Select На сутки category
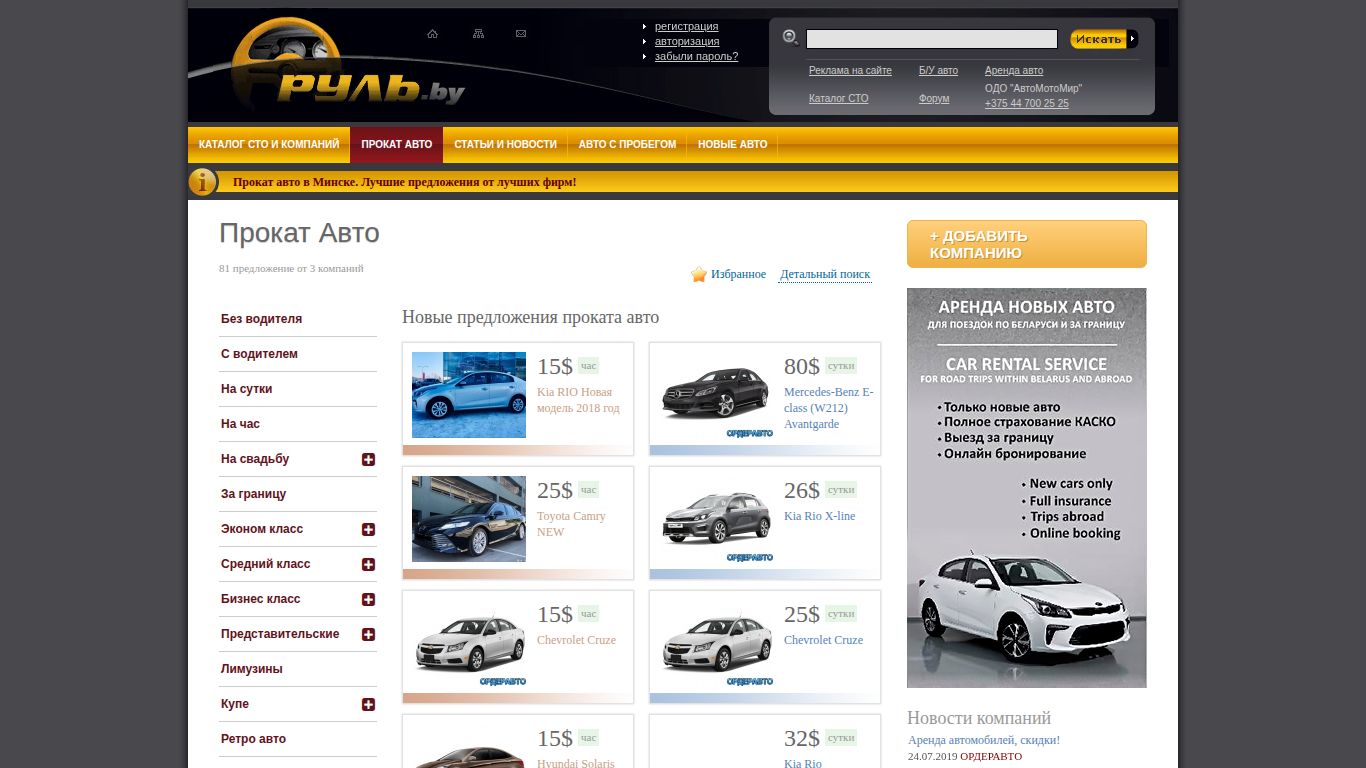 [x=246, y=389]
